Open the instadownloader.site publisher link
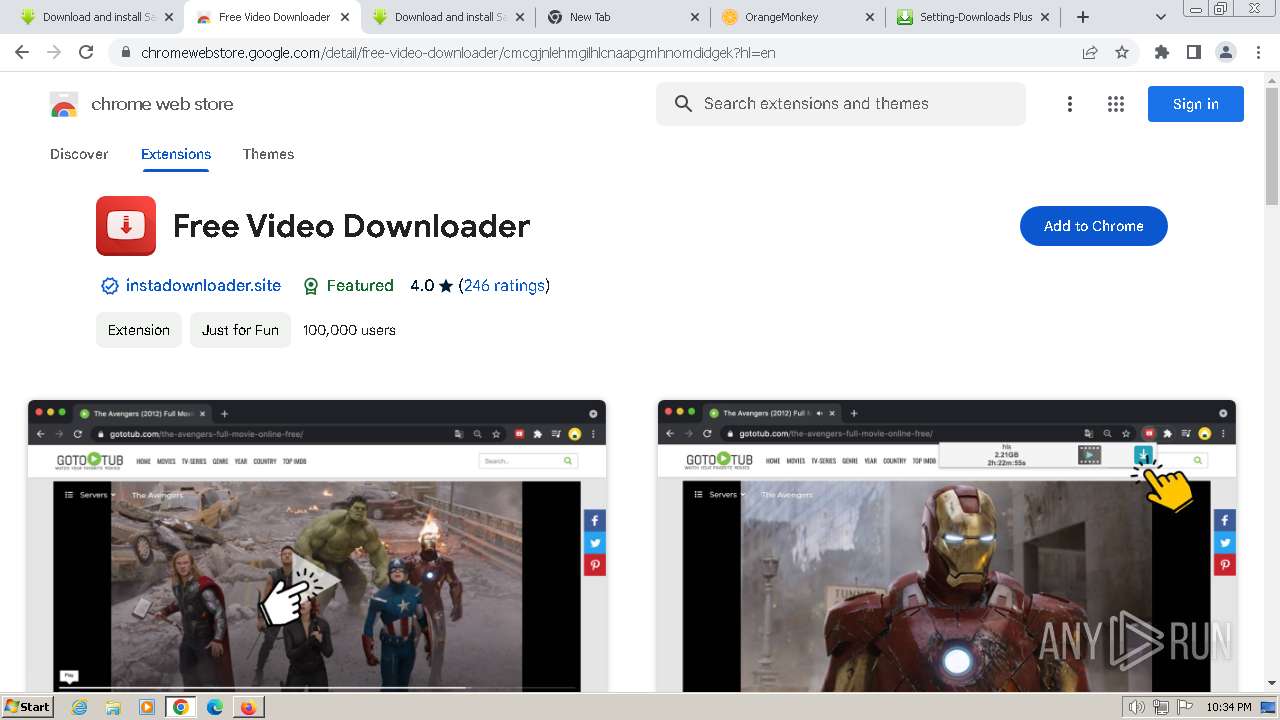The height and width of the screenshot is (720, 1280). 203,286
